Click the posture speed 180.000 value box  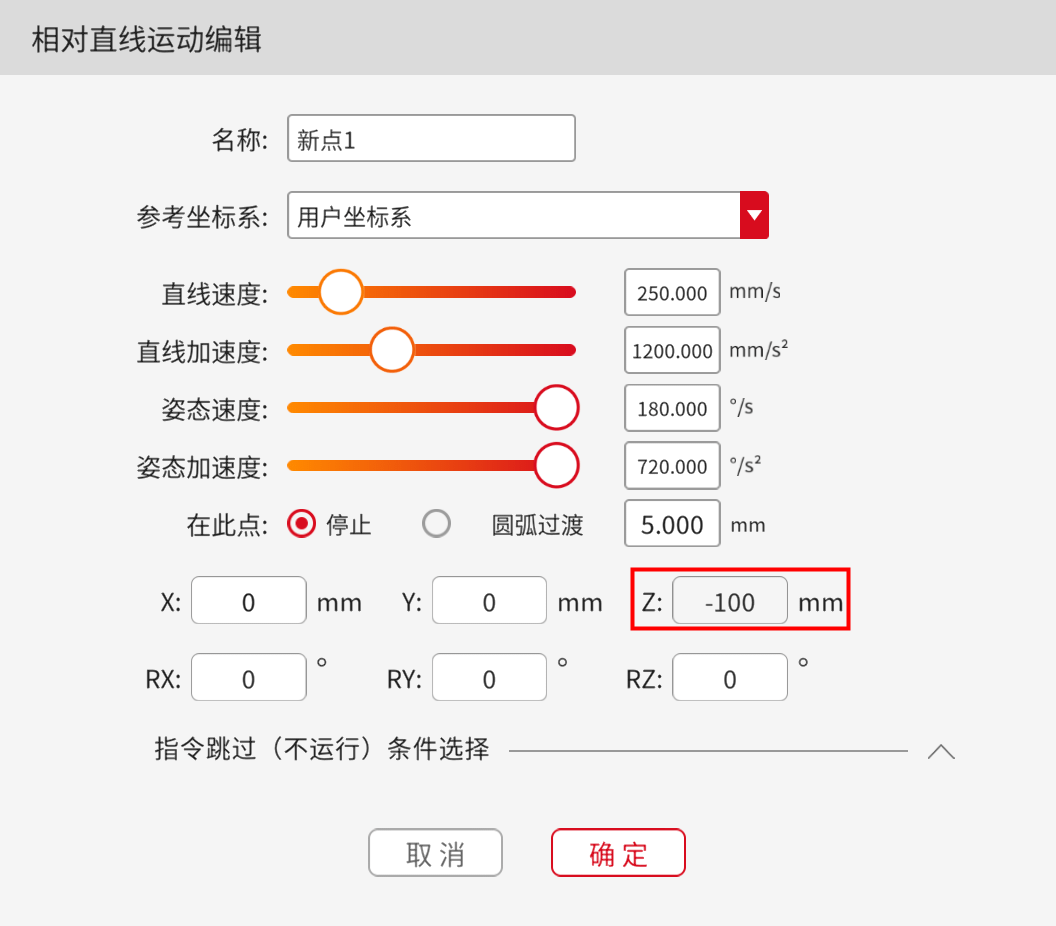672,409
